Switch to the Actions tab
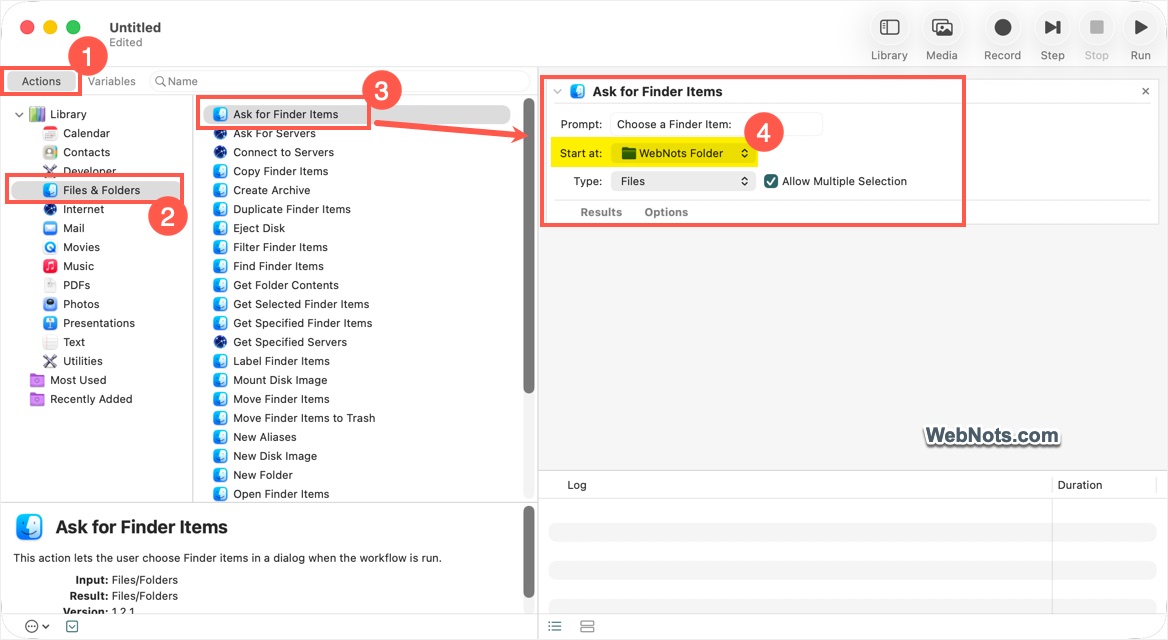This screenshot has width=1168, height=640. click(x=41, y=81)
